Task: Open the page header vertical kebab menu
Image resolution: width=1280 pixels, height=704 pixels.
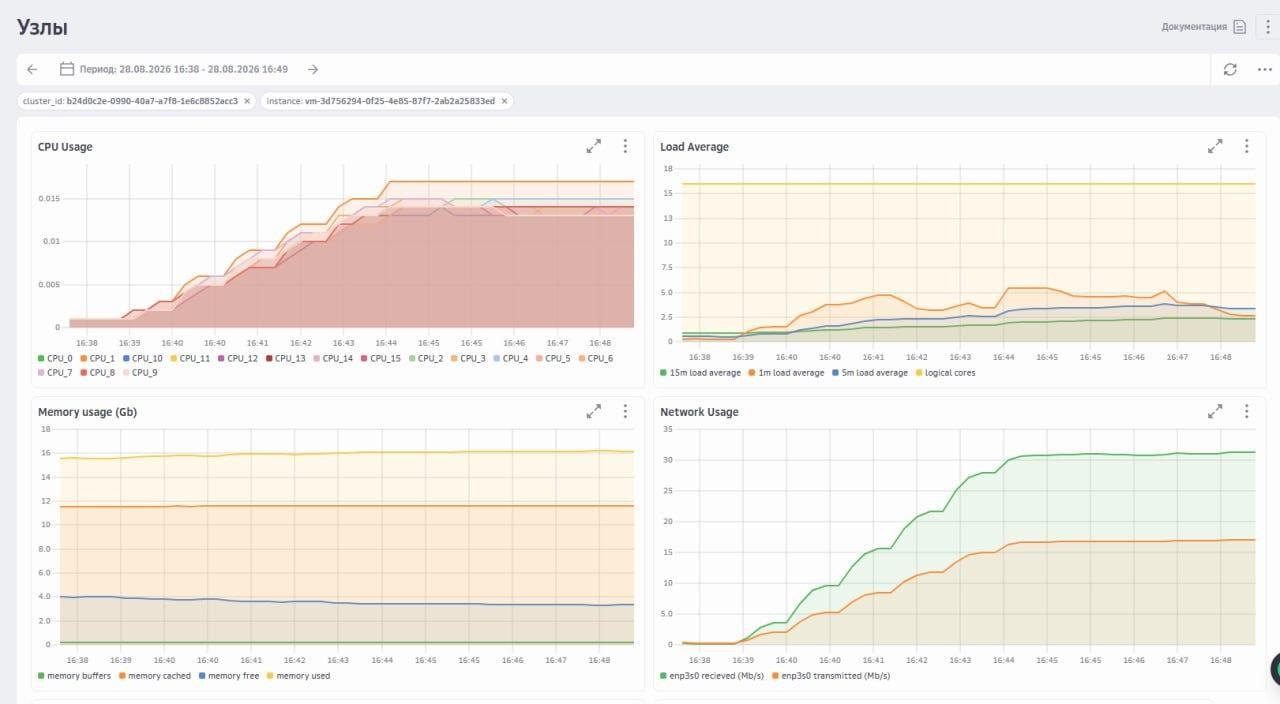Action: [x=1267, y=27]
